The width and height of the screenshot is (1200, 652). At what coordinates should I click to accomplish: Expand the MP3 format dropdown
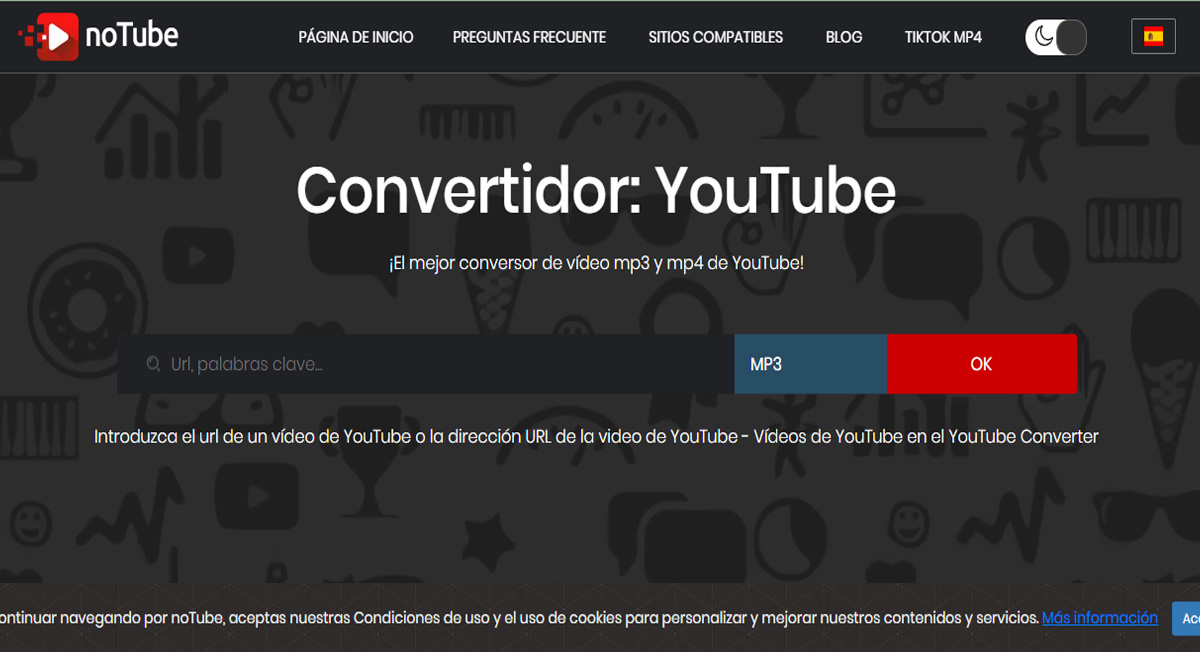[x=811, y=364]
